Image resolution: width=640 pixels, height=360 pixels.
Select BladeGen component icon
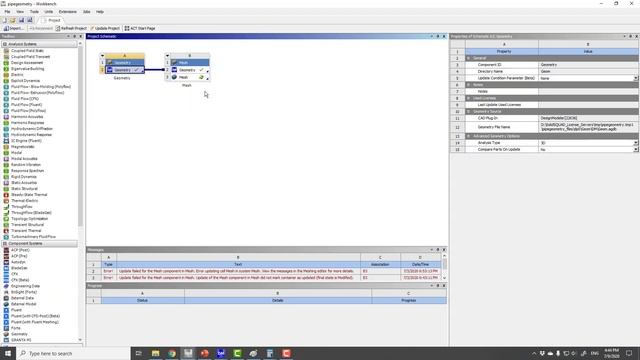(6, 268)
